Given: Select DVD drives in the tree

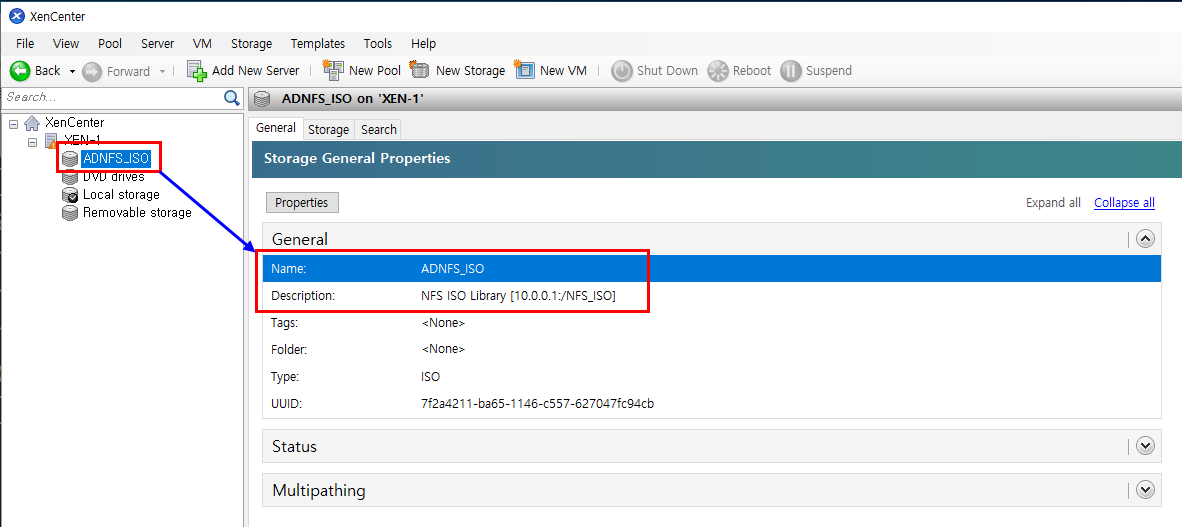Looking at the screenshot, I should pyautogui.click(x=114, y=177).
